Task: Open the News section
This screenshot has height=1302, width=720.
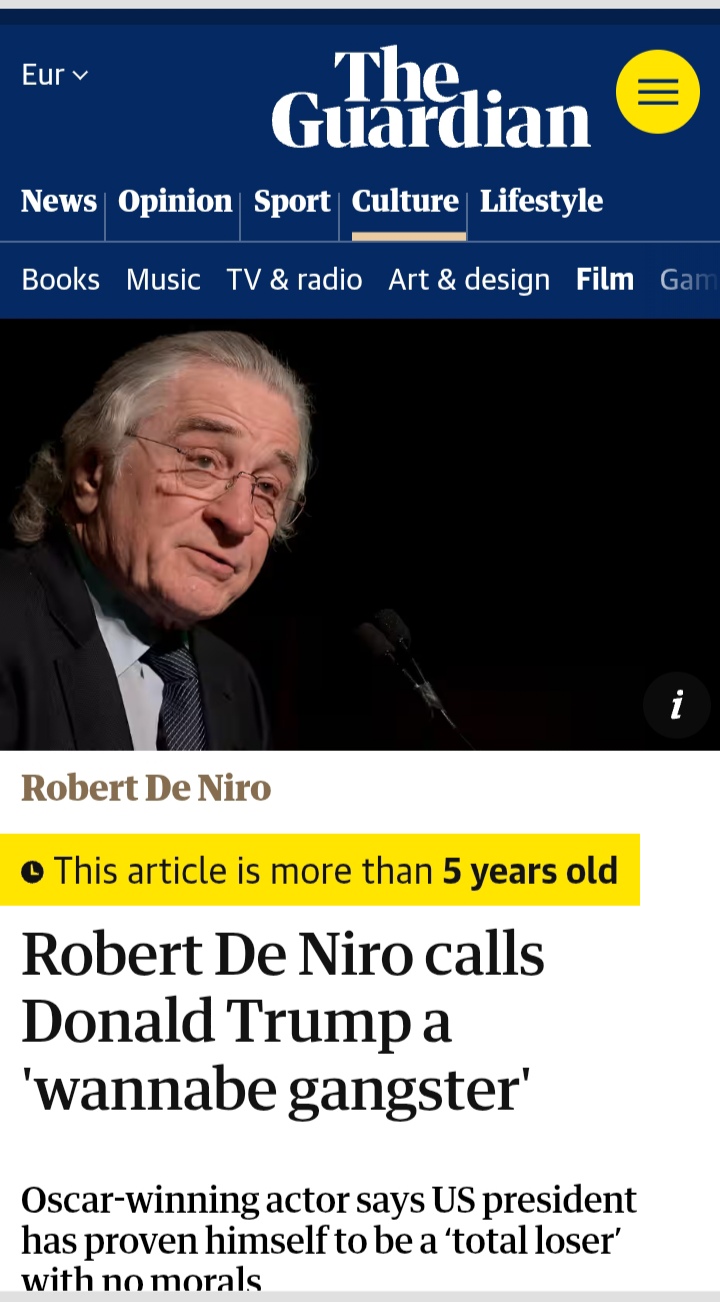Action: pos(59,201)
